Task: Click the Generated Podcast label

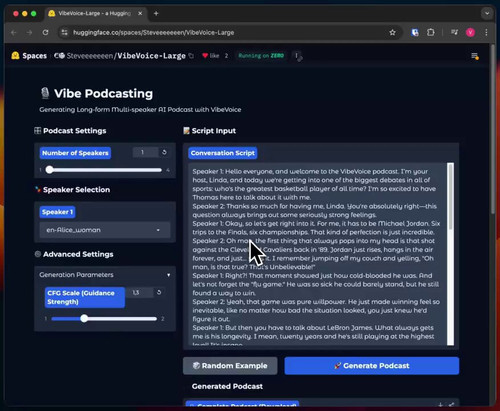Action: [x=227, y=386]
